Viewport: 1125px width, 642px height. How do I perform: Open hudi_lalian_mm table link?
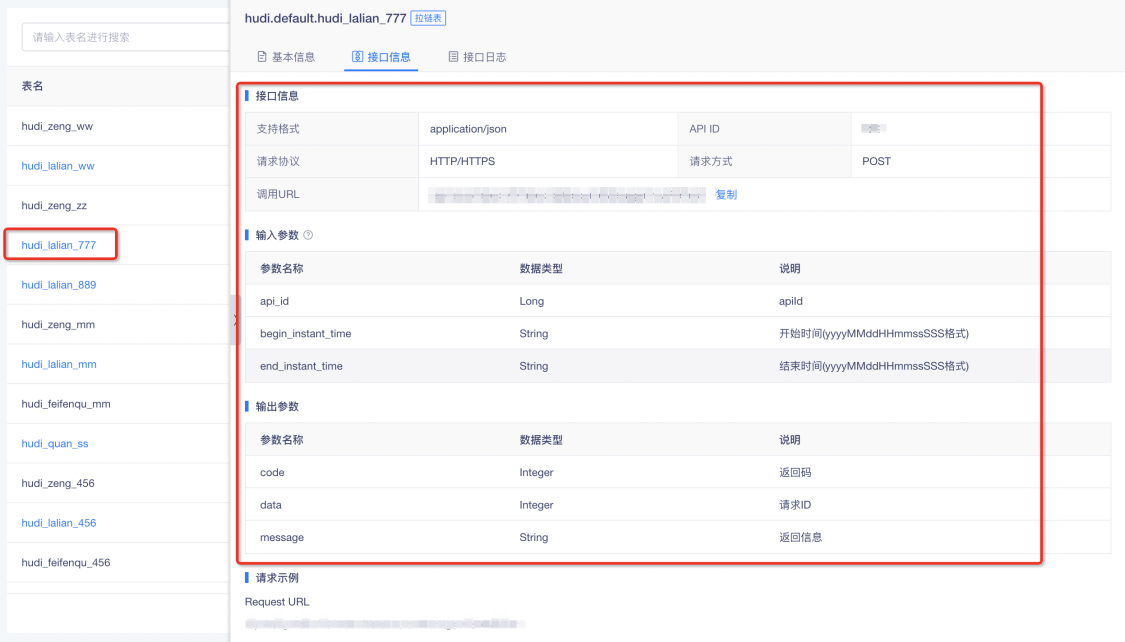click(59, 364)
